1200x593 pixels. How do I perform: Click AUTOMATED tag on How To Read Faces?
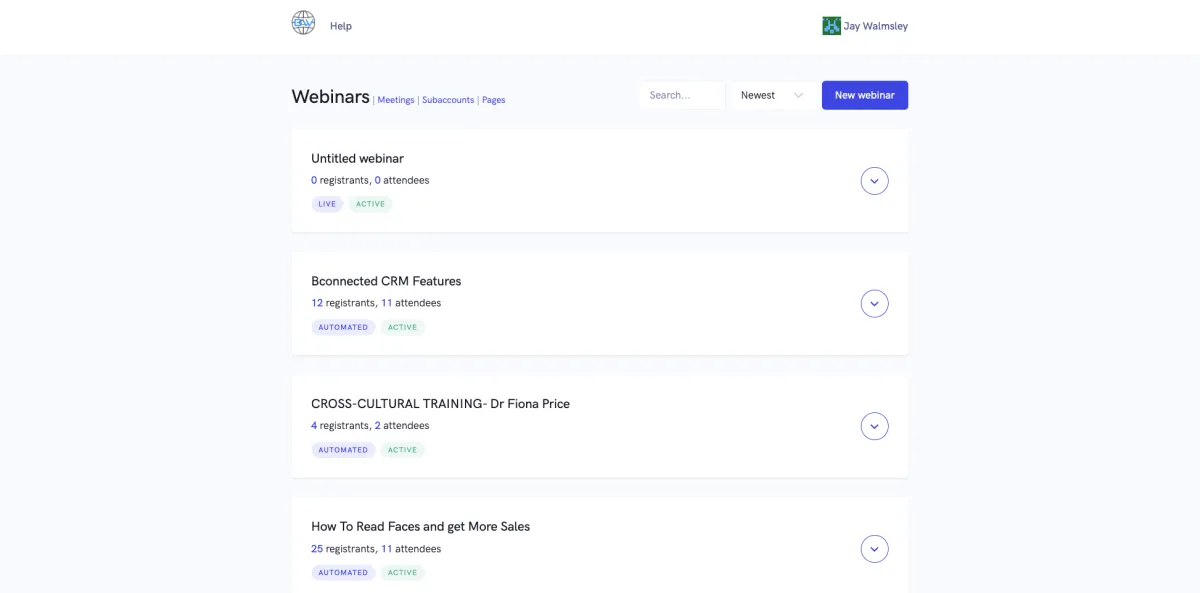click(x=343, y=572)
